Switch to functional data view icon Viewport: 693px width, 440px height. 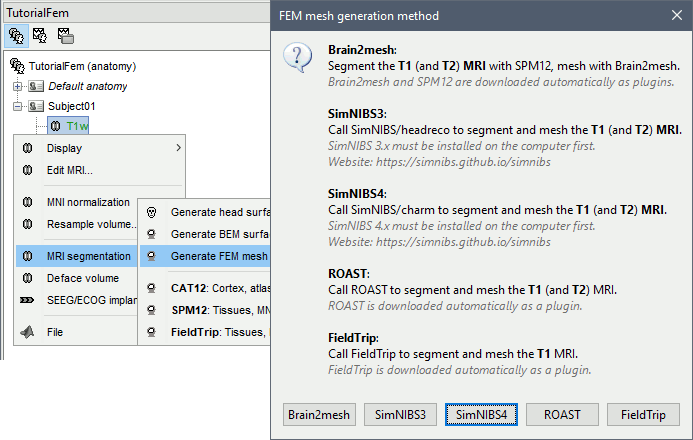tap(41, 35)
